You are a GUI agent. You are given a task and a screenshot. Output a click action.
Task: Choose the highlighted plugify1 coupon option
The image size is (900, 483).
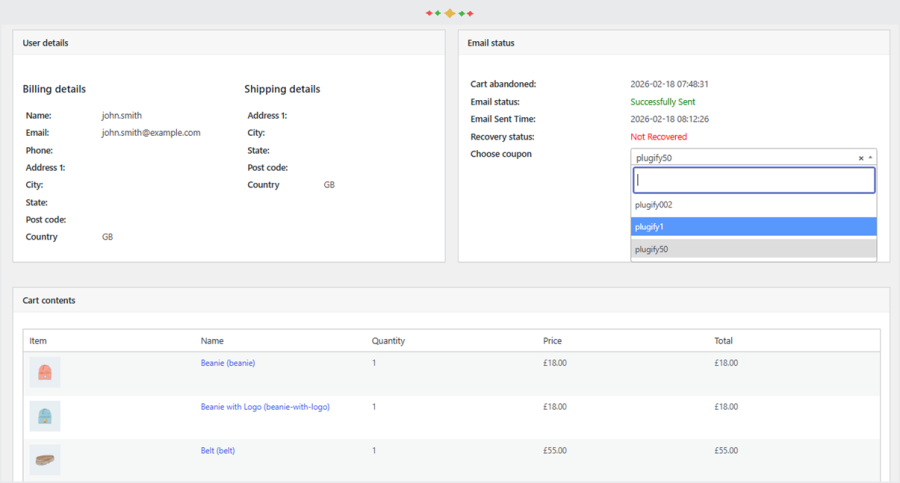point(754,227)
